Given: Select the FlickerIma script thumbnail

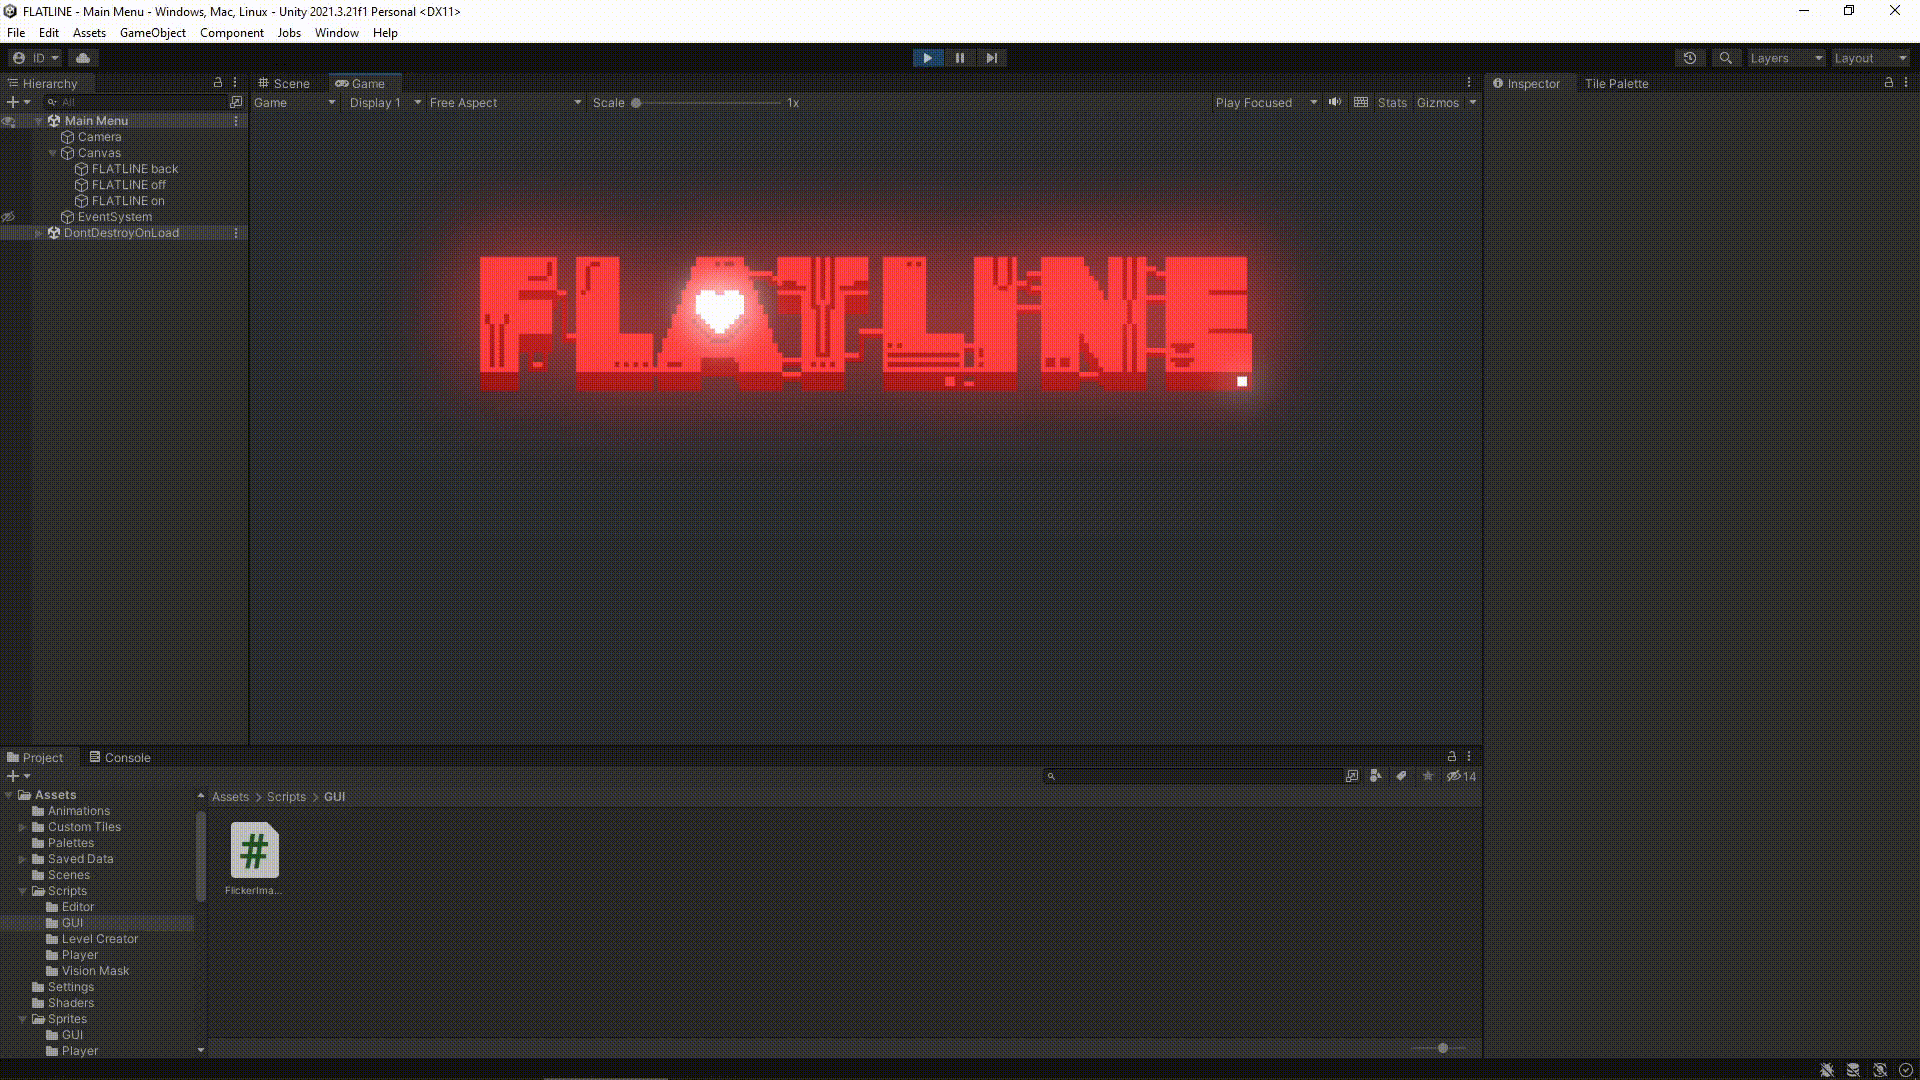Looking at the screenshot, I should point(253,850).
